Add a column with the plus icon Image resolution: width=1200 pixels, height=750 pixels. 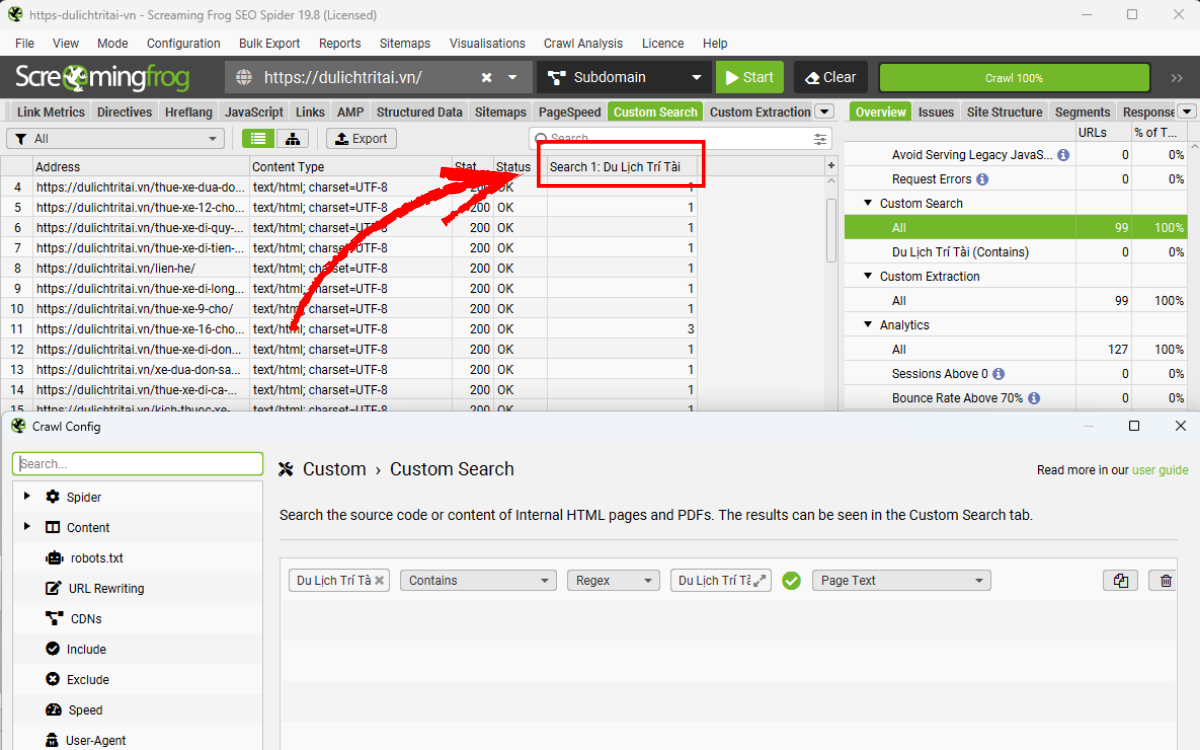[x=830, y=166]
